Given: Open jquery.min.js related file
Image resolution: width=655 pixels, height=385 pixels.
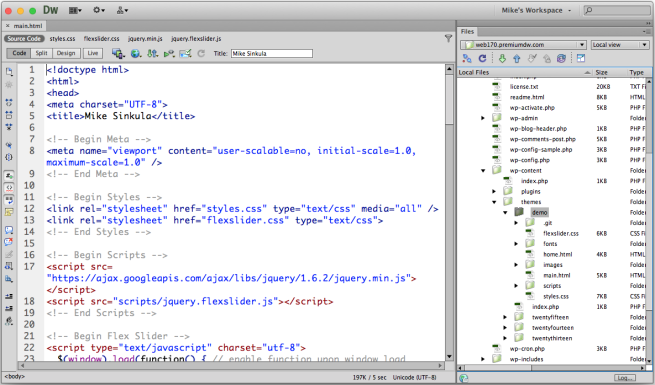Looking at the screenshot, I should coord(145,38).
